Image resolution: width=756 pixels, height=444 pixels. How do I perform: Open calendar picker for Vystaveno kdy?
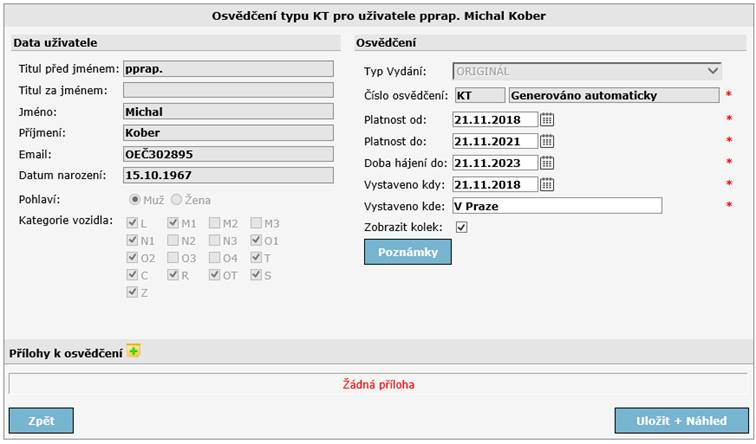point(547,184)
